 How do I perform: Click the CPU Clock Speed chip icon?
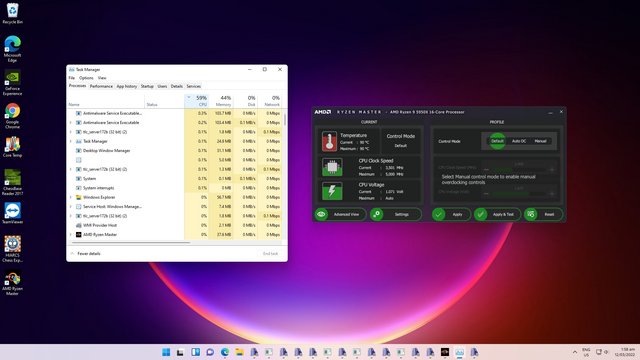pos(332,167)
